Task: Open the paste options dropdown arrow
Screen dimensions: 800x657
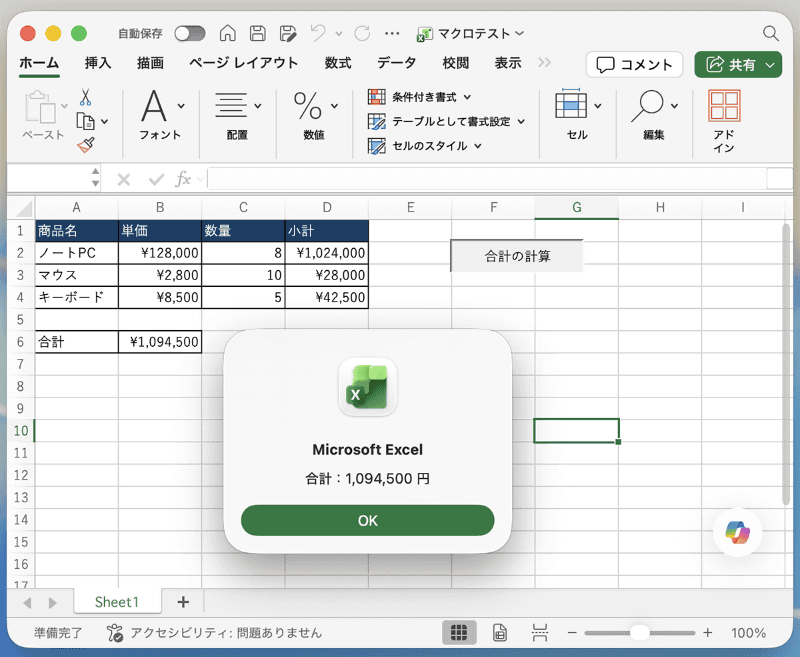Action: click(x=64, y=106)
